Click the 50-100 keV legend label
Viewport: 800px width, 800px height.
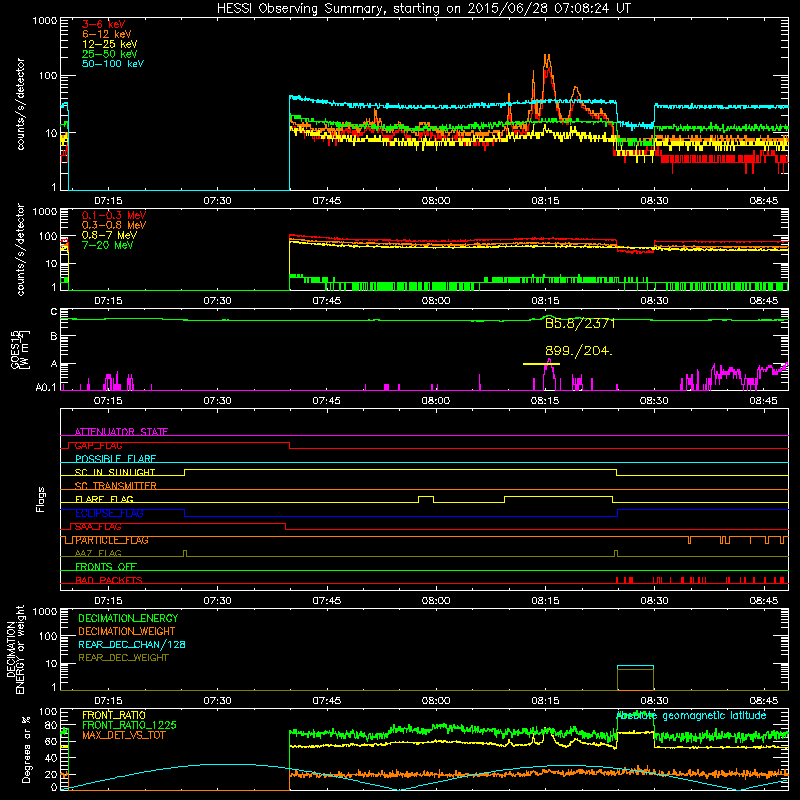click(113, 64)
